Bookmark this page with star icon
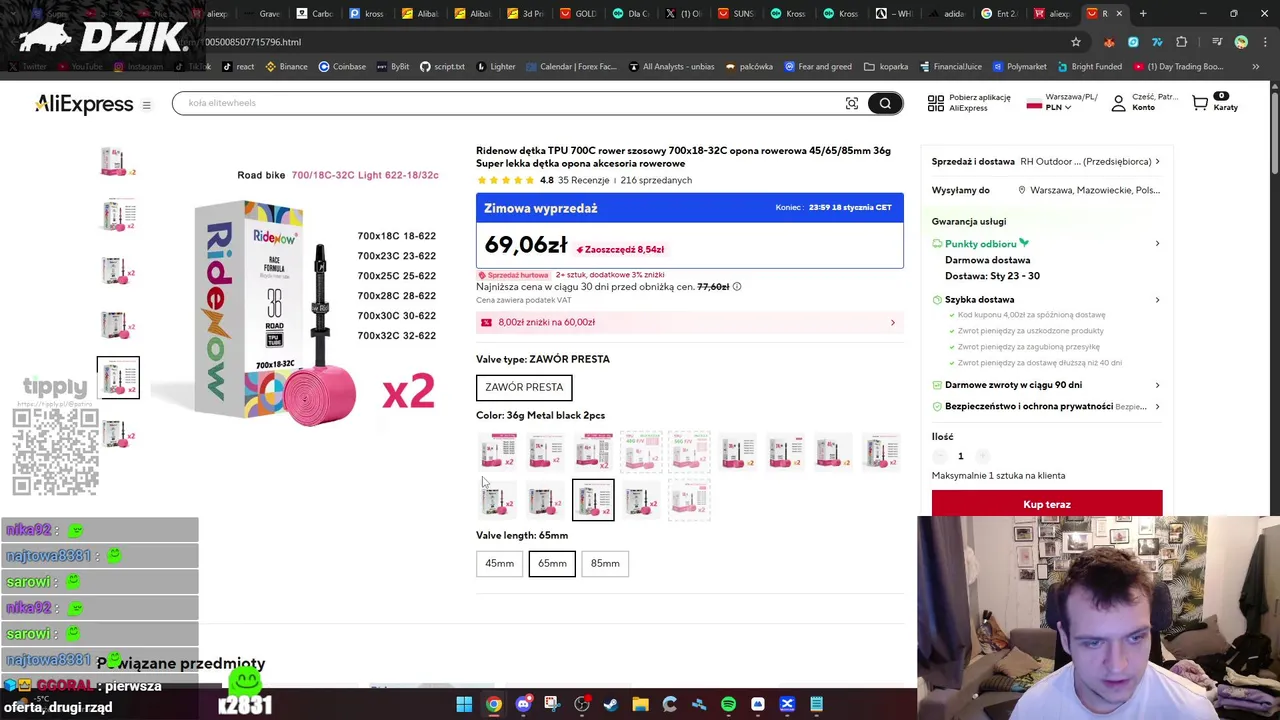1280x720 pixels. (x=1076, y=42)
